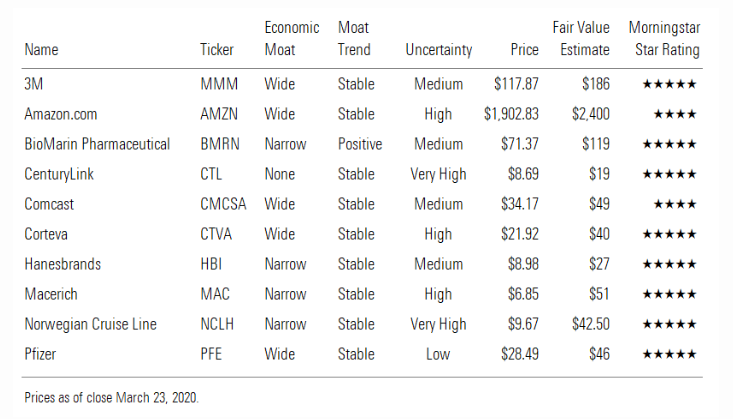The height and width of the screenshot is (419, 733).
Task: Click the $42.50 fair value cell
Action: 589,325
